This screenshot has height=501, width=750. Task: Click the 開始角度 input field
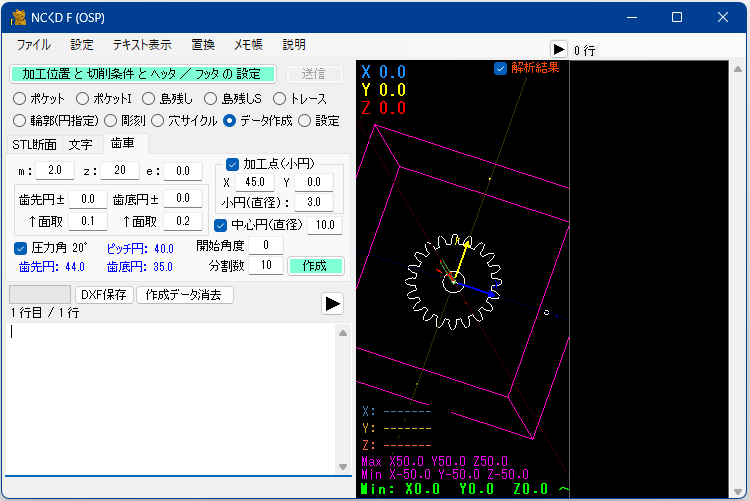266,245
